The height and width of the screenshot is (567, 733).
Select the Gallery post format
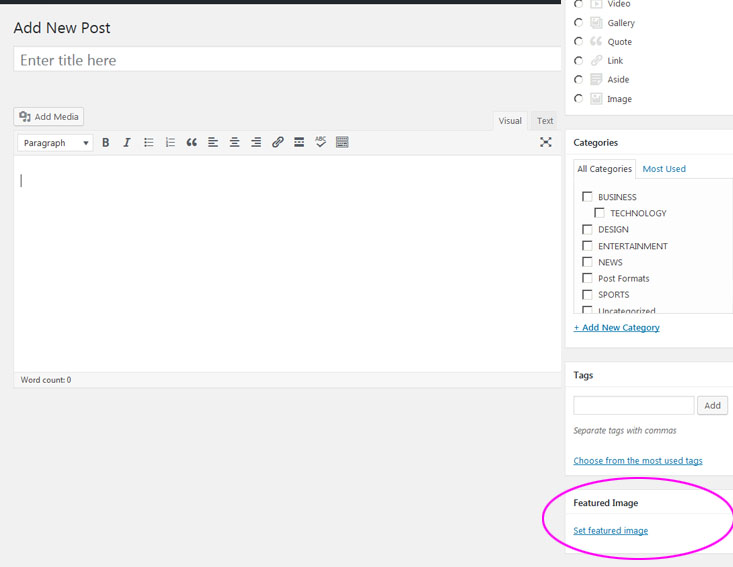click(x=578, y=22)
